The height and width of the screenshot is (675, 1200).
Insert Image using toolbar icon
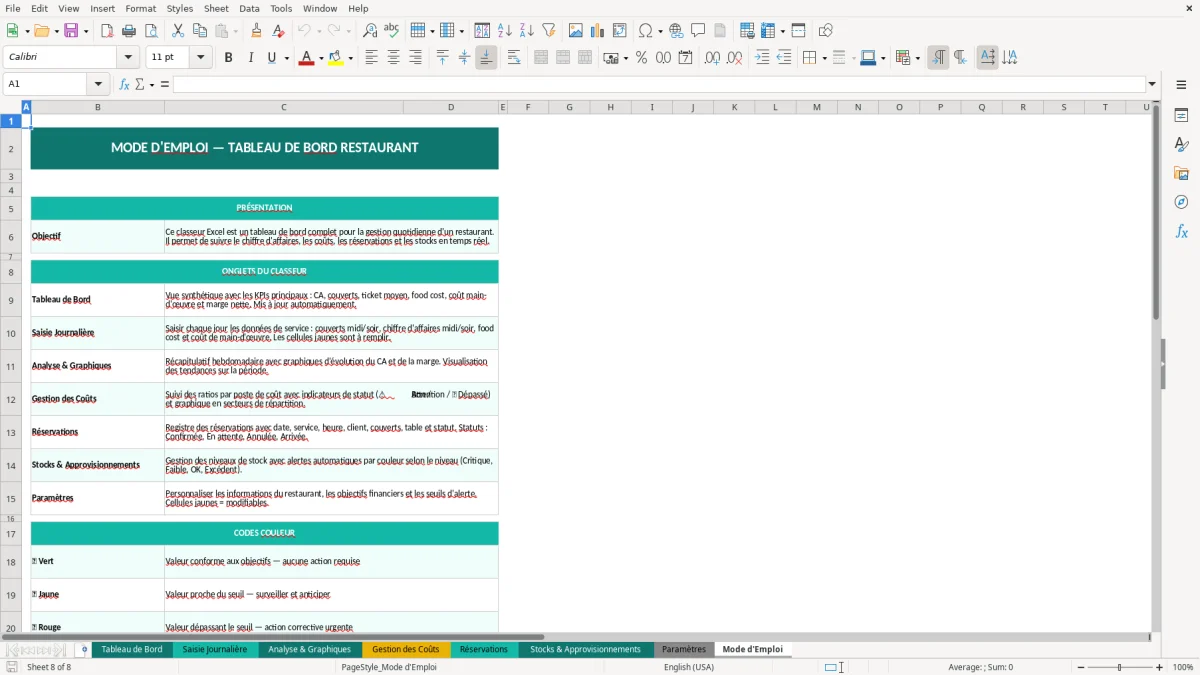coord(576,31)
